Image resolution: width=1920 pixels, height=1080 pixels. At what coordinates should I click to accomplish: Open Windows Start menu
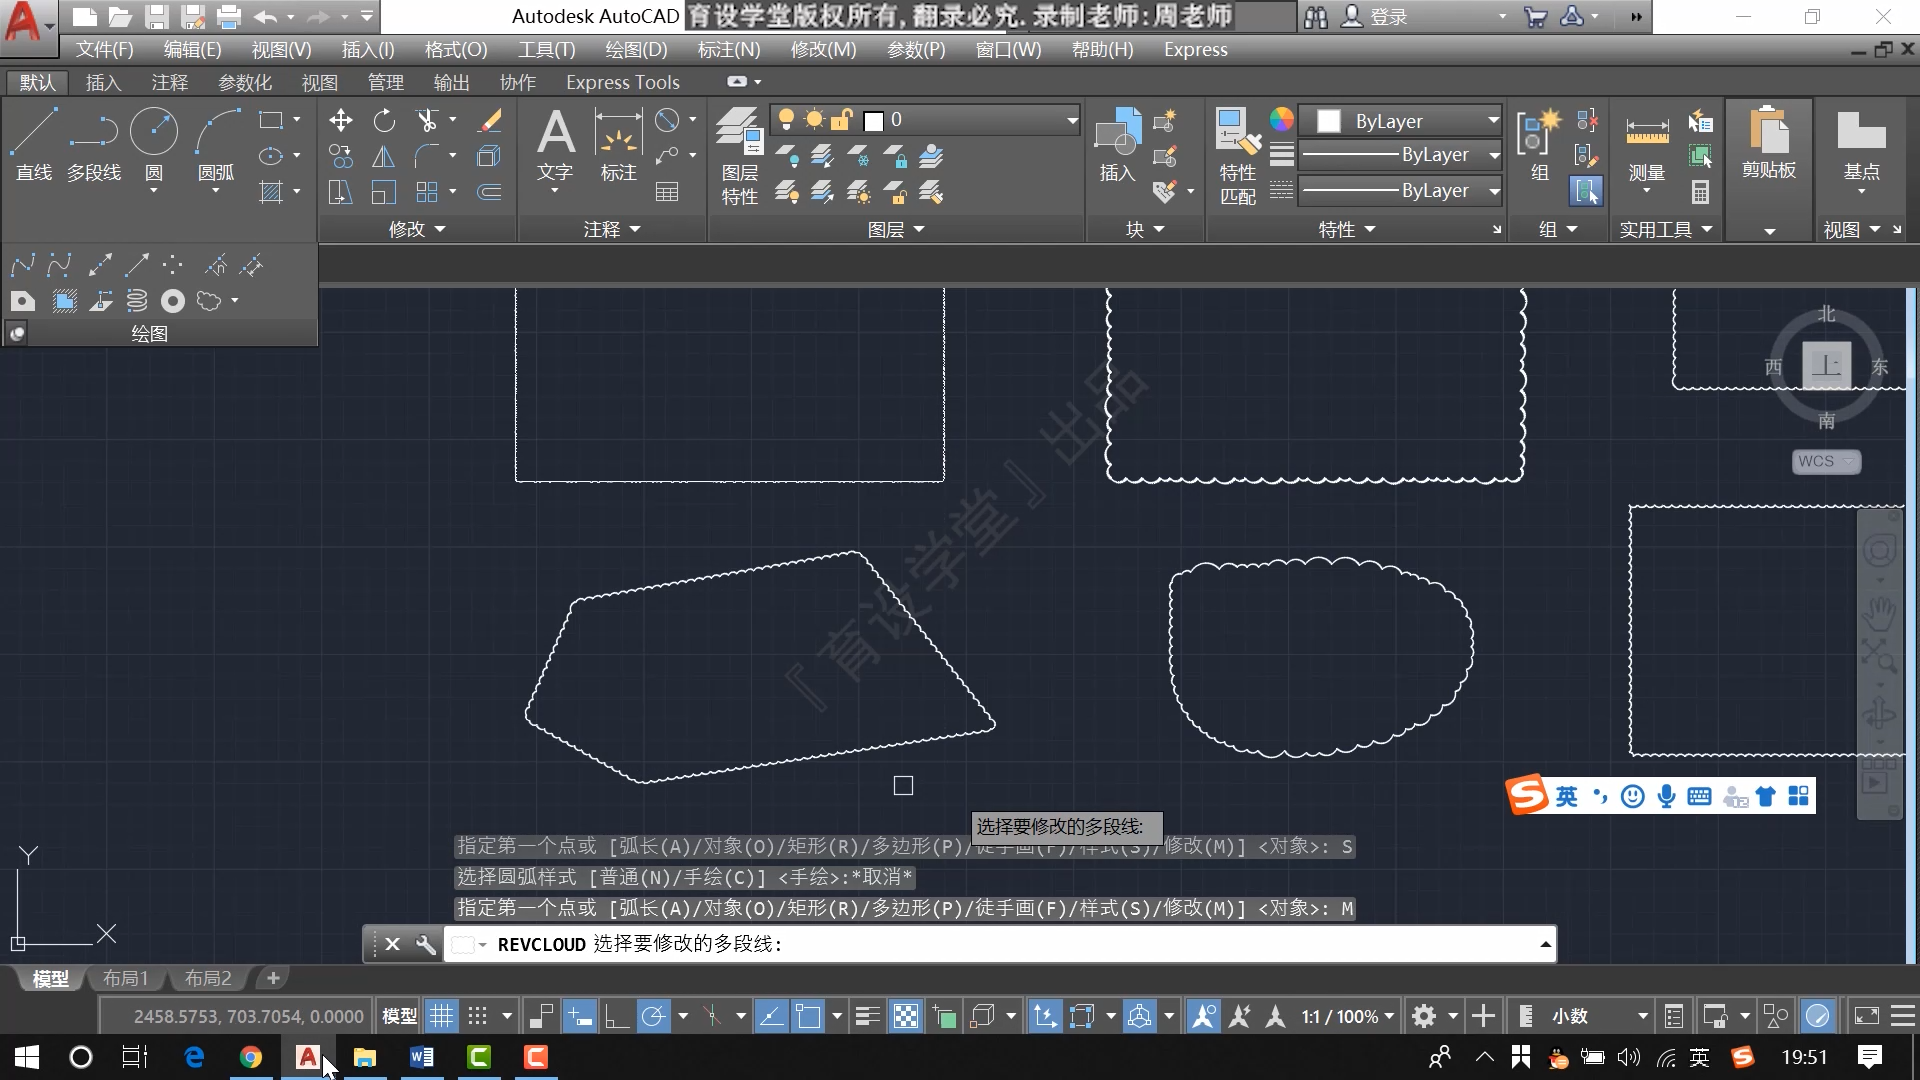tap(27, 1057)
